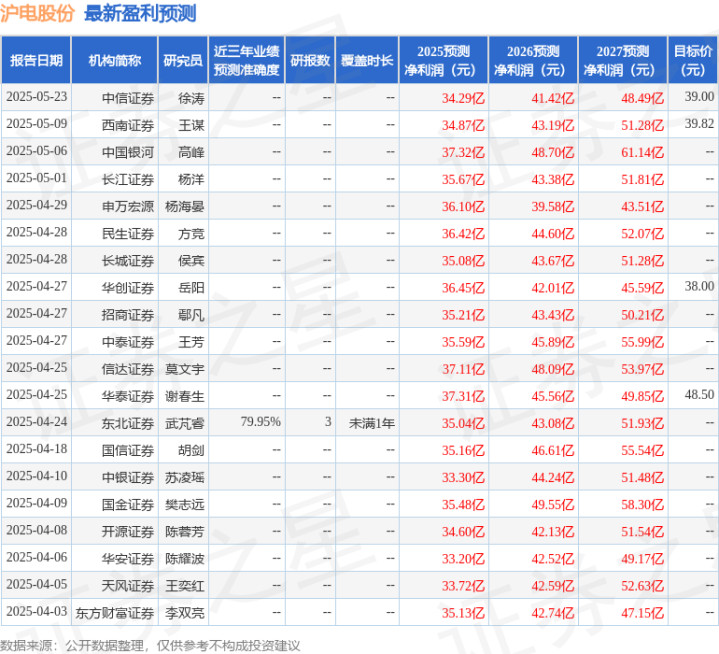
Task: Click analyst name 杨海晏
Action: tap(185, 206)
